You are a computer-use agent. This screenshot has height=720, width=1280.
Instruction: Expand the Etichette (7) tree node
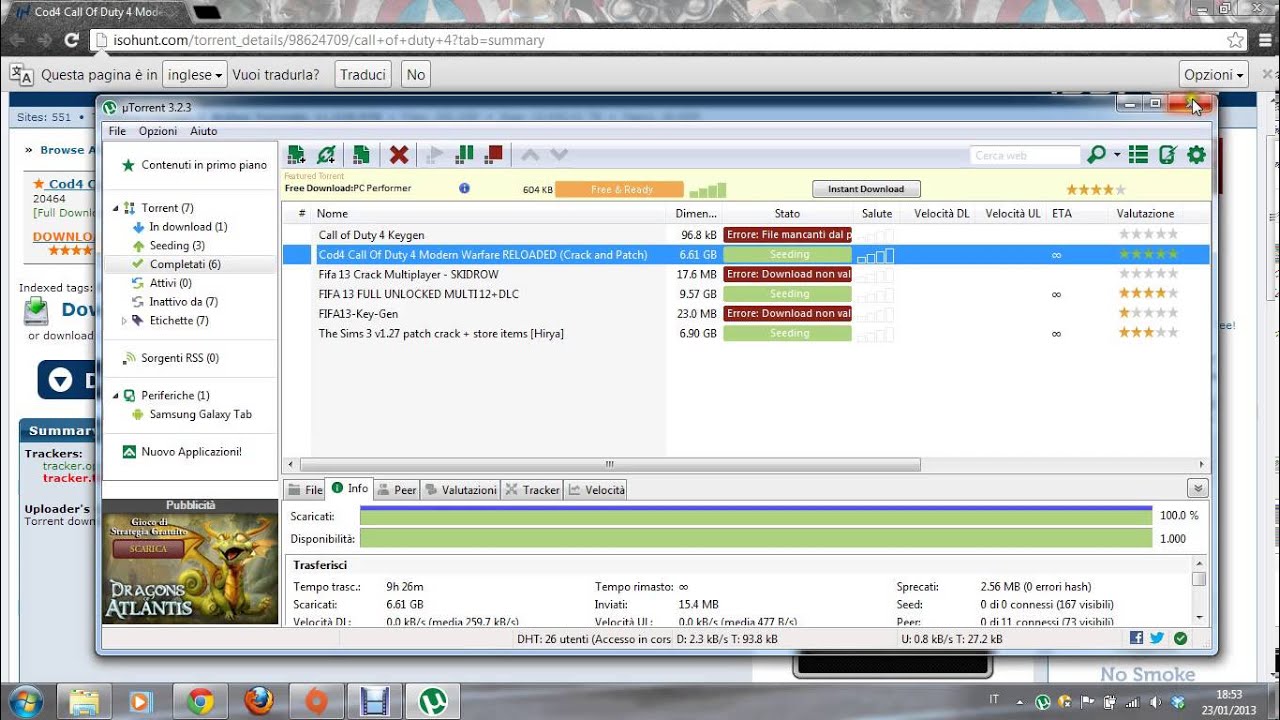(x=124, y=321)
